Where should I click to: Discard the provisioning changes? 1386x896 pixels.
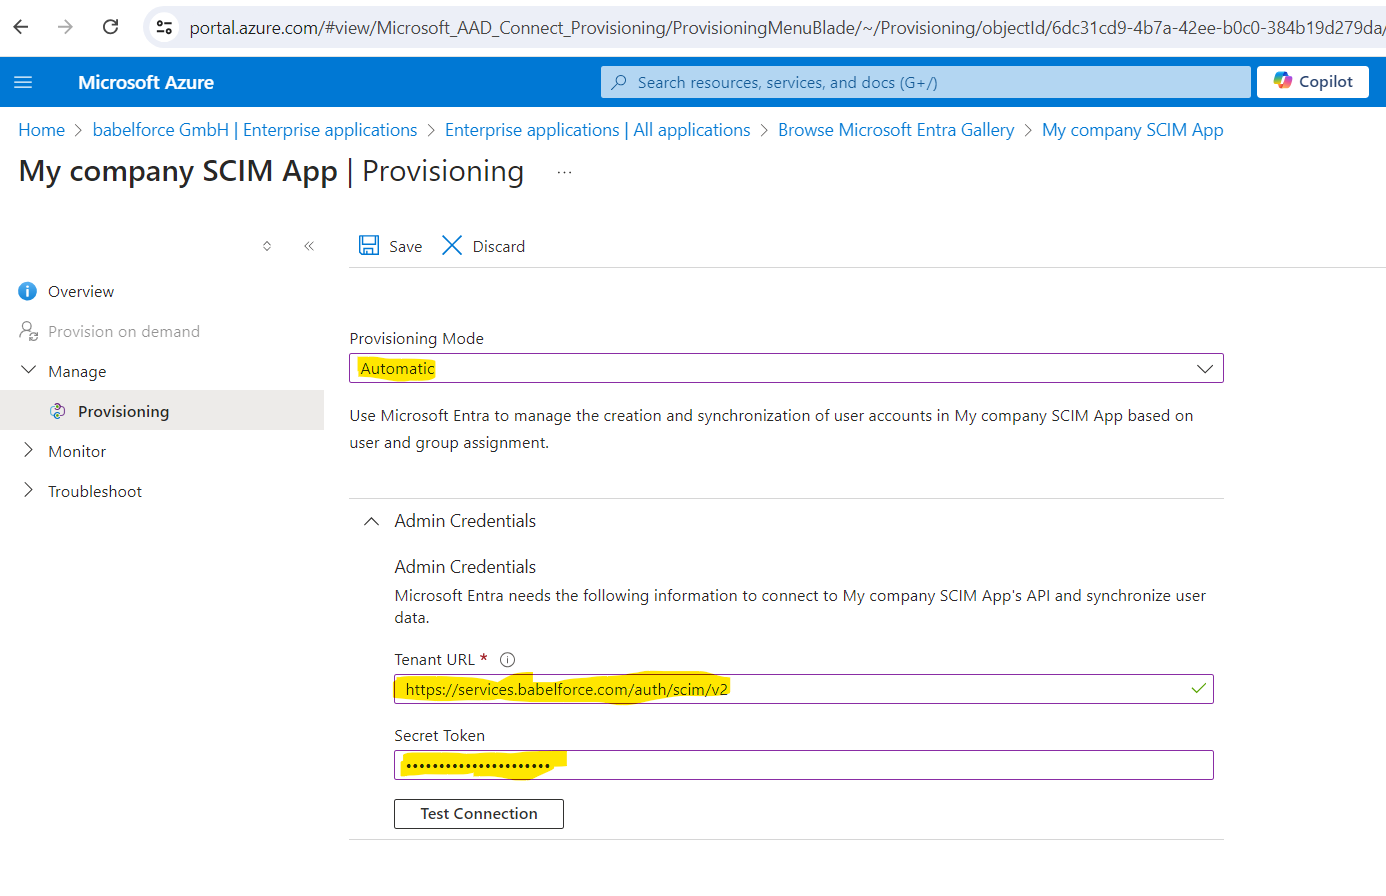pyautogui.click(x=483, y=246)
